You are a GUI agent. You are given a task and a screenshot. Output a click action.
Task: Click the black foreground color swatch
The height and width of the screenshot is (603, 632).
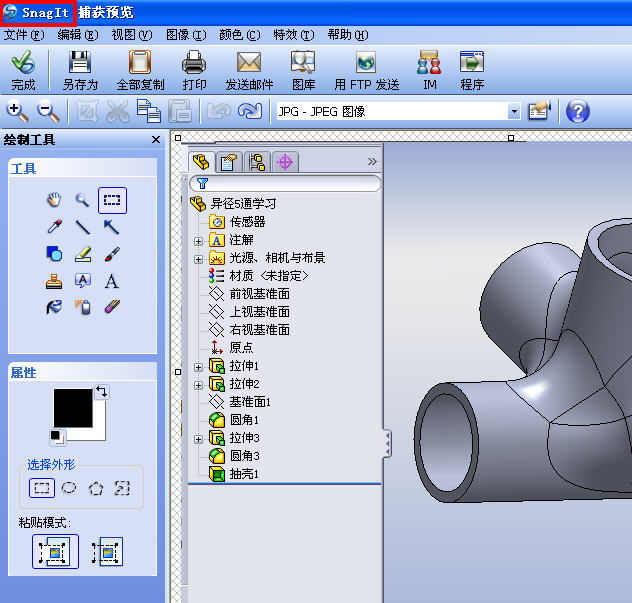pyautogui.click(x=73, y=408)
